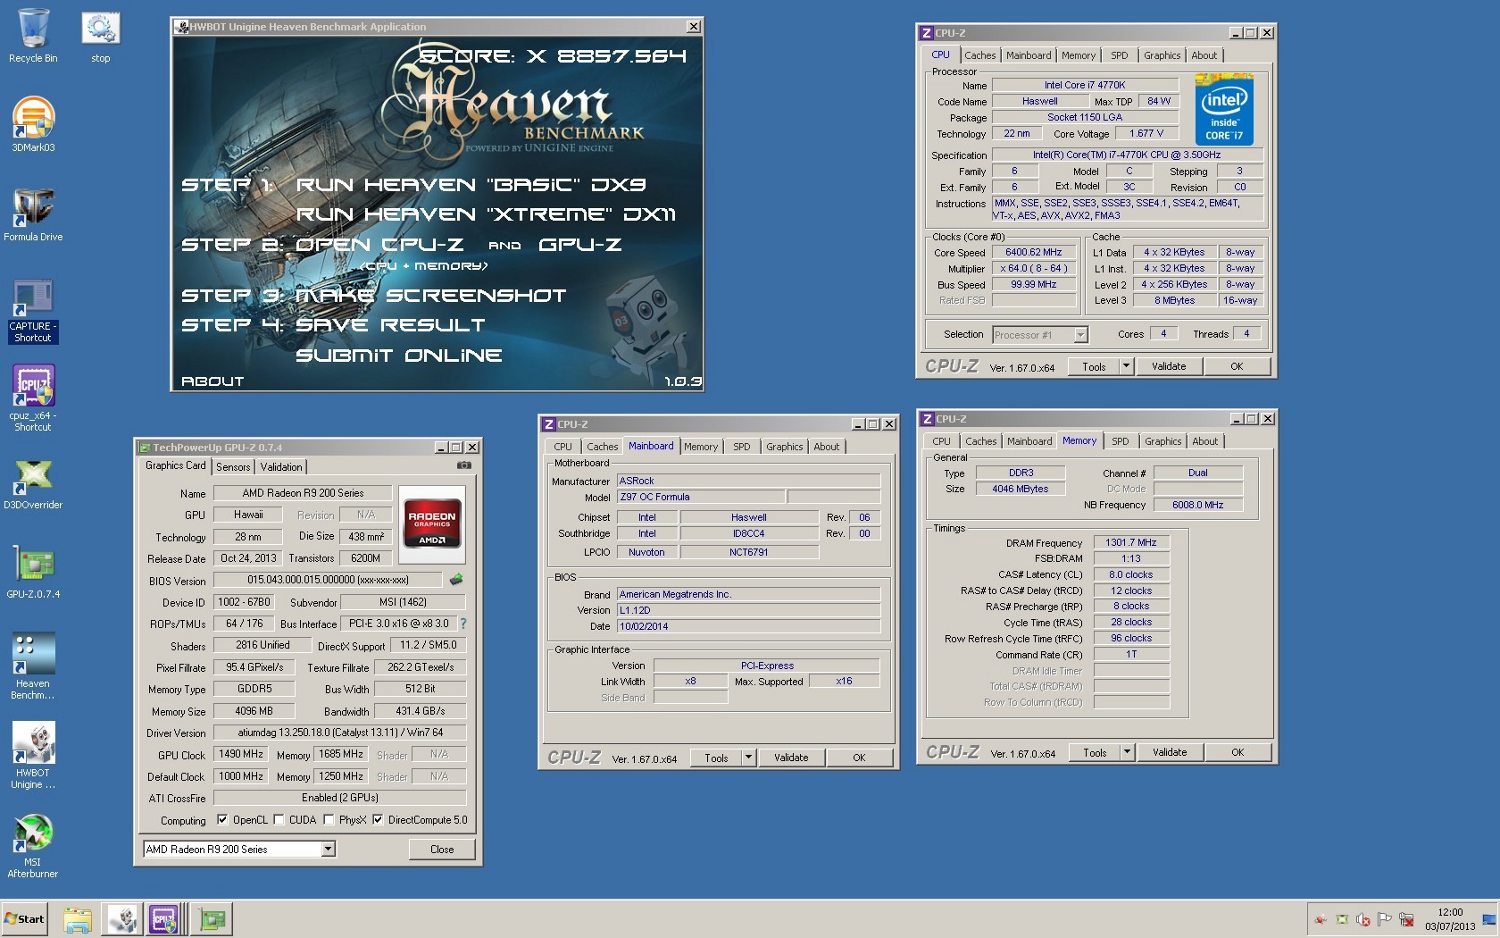Viewport: 1500px width, 938px height.
Task: Switch to the Sensors tab in GPU-Z
Action: coord(233,467)
